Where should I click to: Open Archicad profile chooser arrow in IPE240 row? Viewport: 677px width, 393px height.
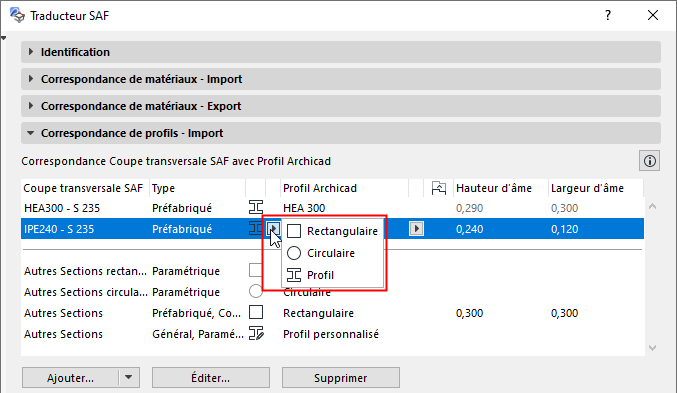click(416, 228)
